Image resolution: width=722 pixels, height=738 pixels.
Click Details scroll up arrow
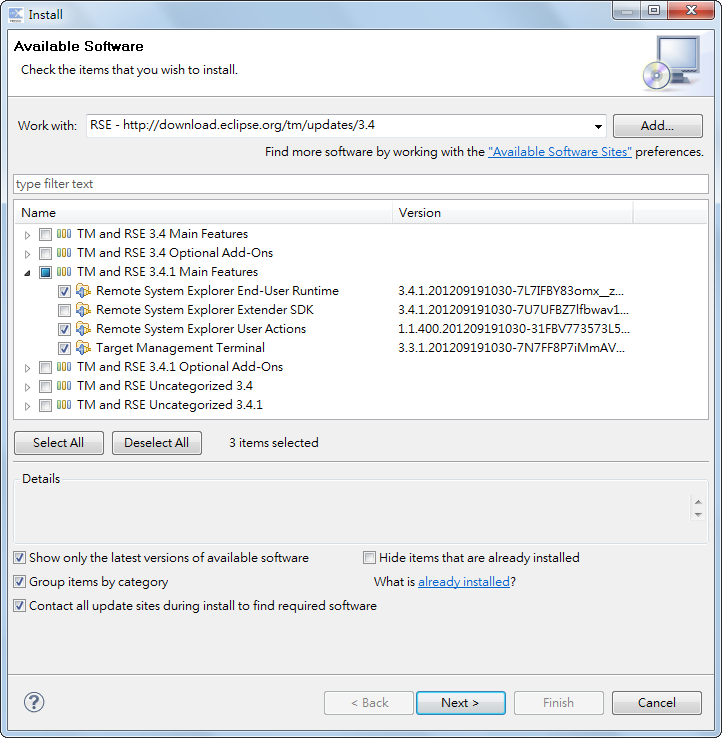(x=698, y=502)
